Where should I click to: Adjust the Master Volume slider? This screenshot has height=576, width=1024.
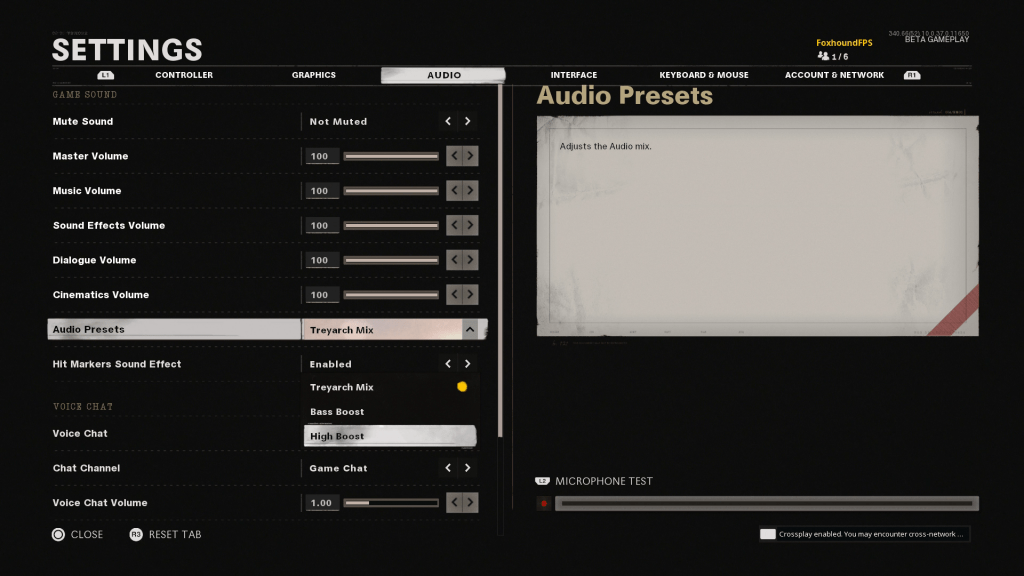pyautogui.click(x=390, y=155)
